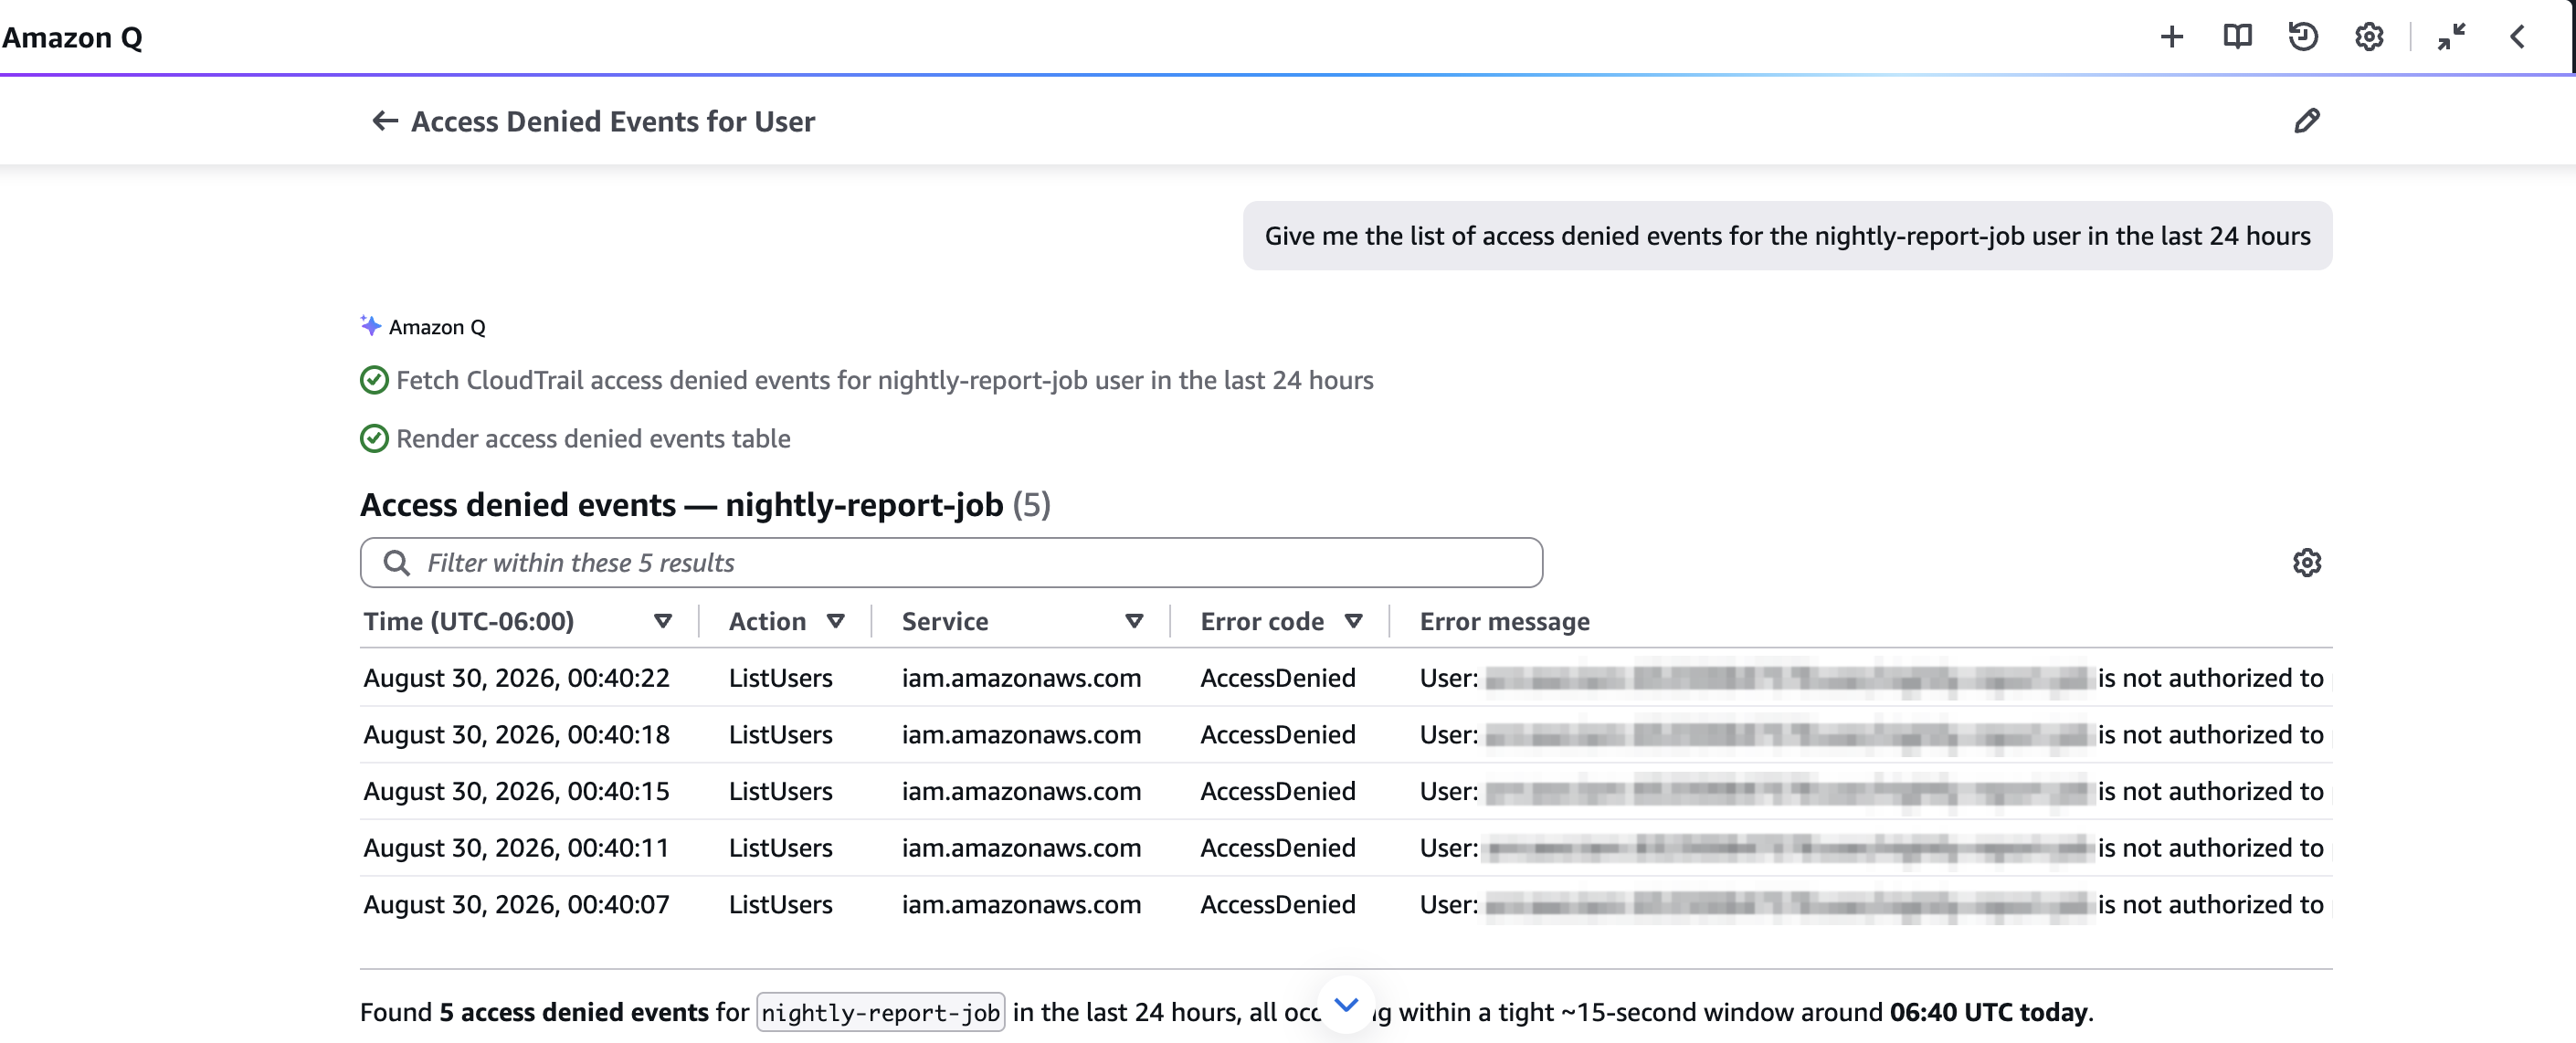Open Error code column filter dropdown
This screenshot has height=1043, width=2576.
(x=1354, y=621)
